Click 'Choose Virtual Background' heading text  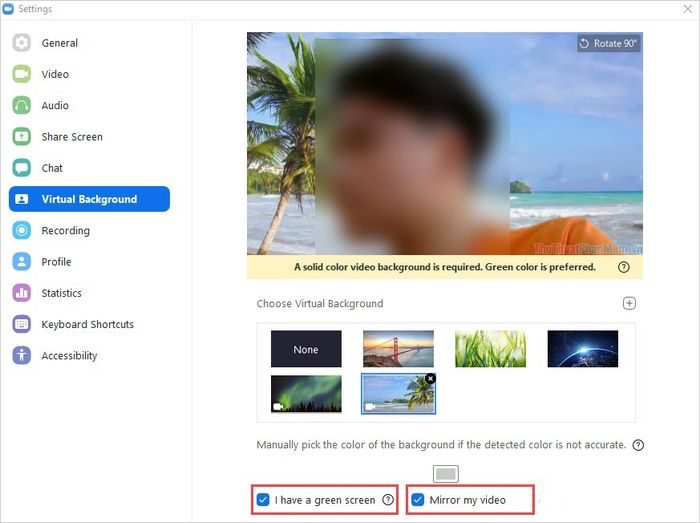tap(320, 303)
